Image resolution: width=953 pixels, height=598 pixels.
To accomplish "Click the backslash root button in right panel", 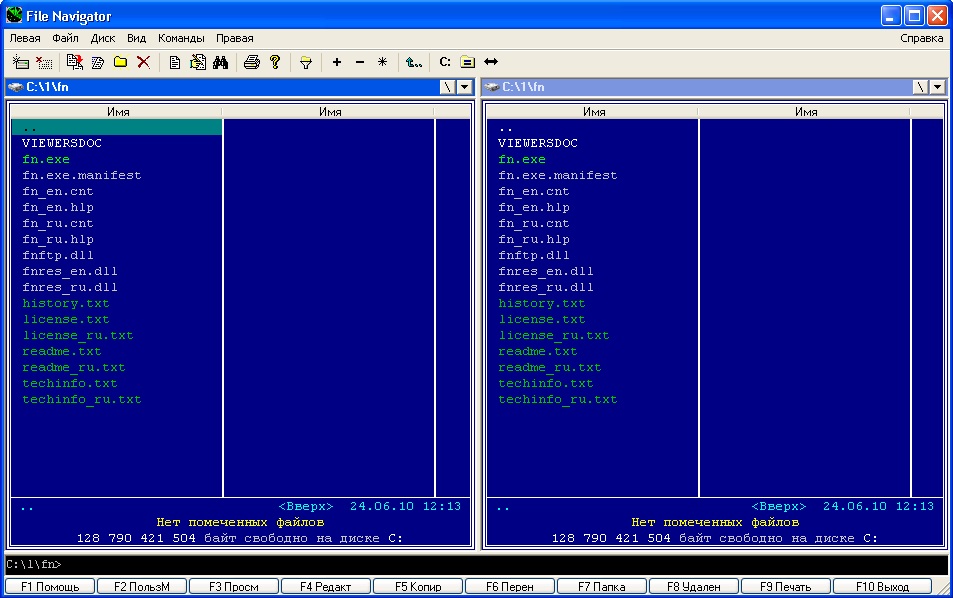I will coord(921,87).
